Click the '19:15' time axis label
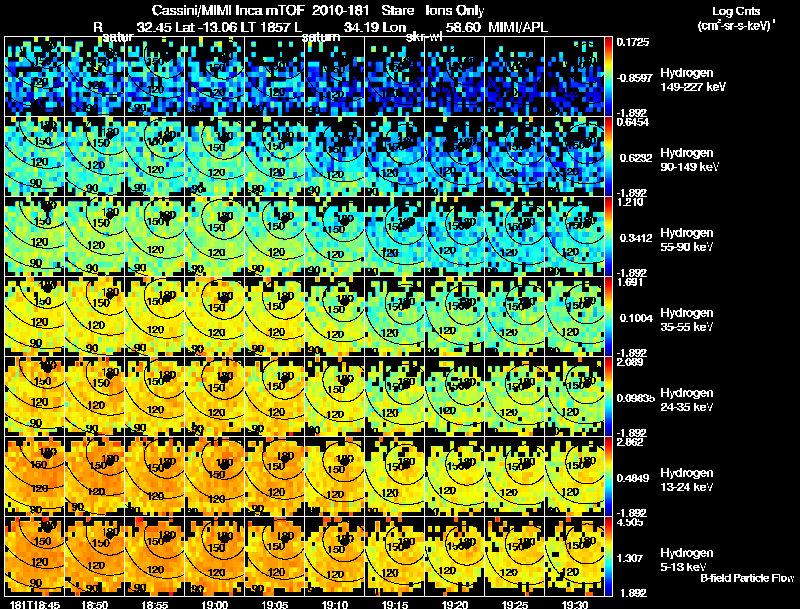 [394, 604]
